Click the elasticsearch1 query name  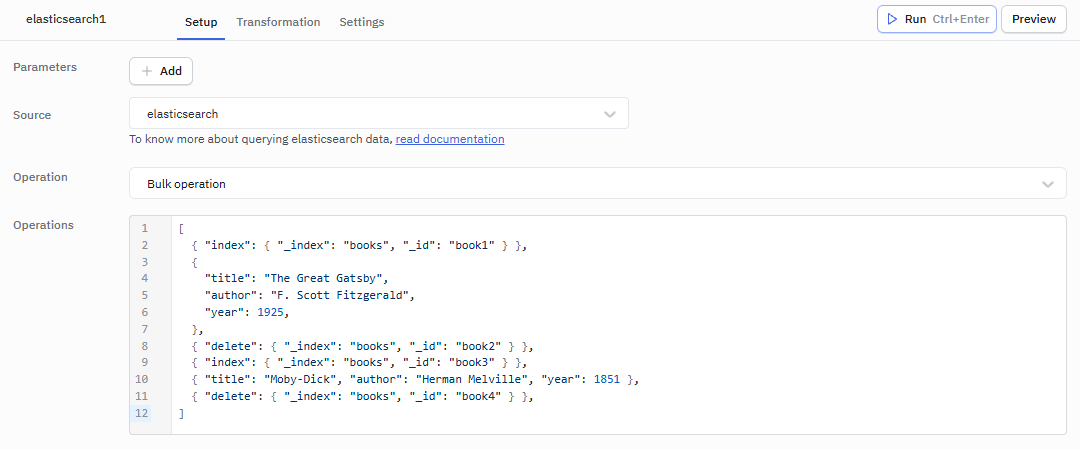[x=66, y=20]
